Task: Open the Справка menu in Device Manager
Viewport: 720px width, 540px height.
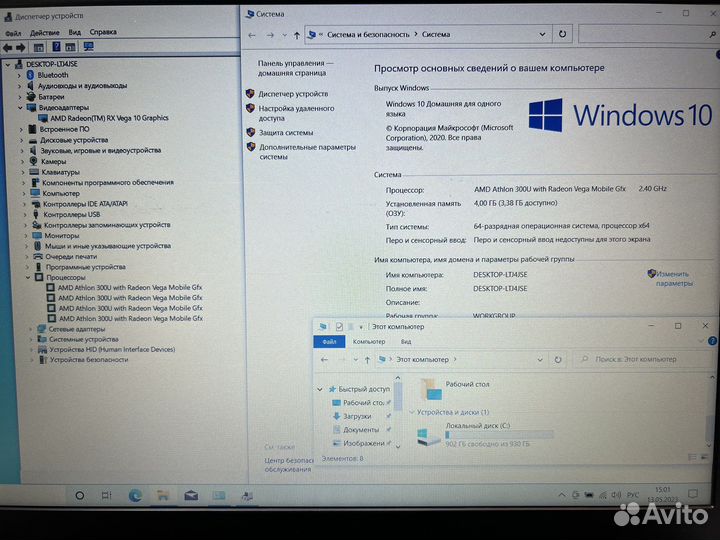Action: [103, 32]
